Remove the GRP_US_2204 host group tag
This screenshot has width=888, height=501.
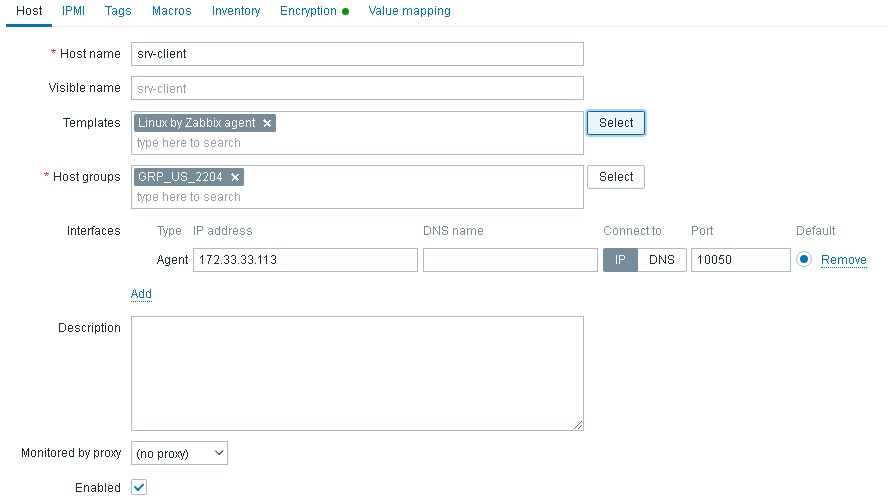click(235, 177)
